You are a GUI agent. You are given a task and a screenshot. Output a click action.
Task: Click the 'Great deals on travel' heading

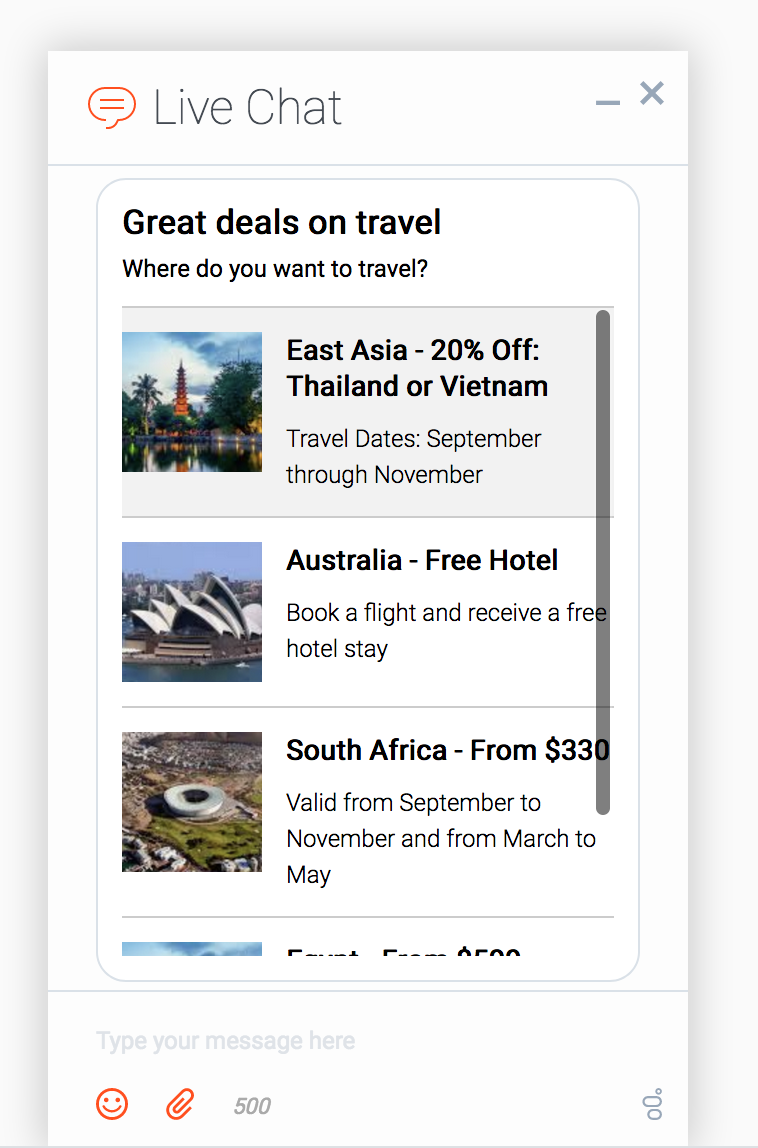pos(281,222)
